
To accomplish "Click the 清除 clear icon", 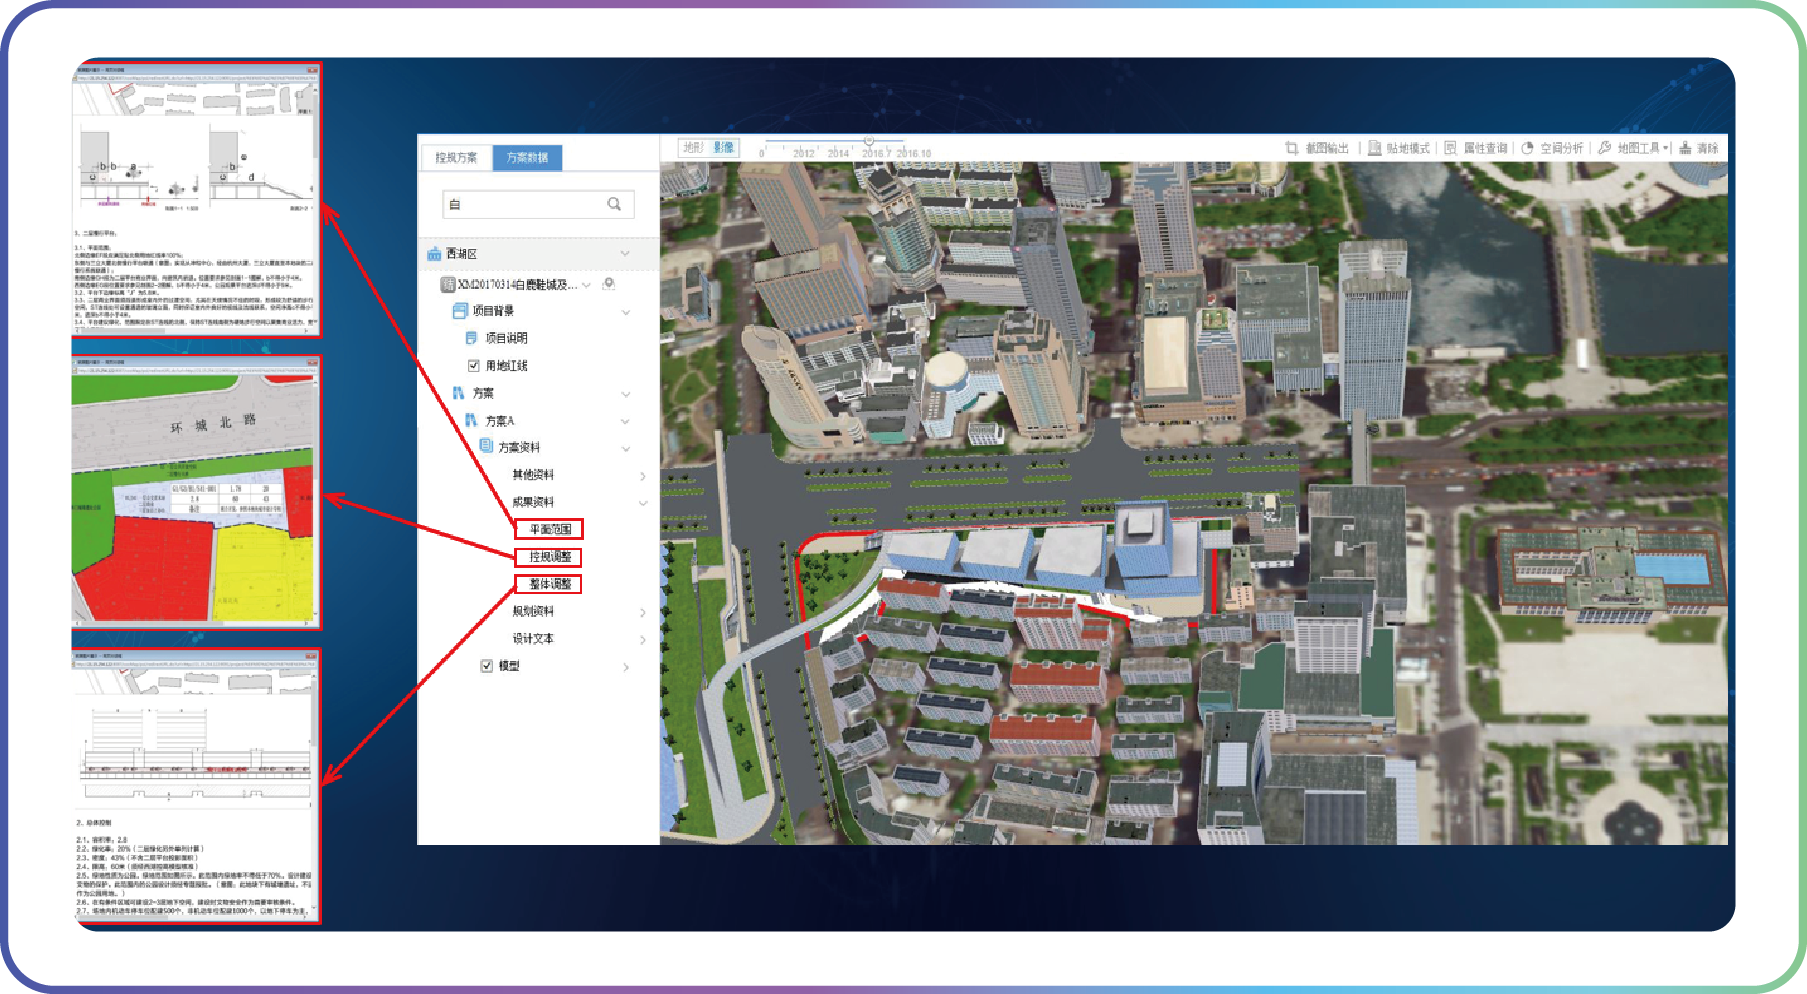I will click(1686, 148).
